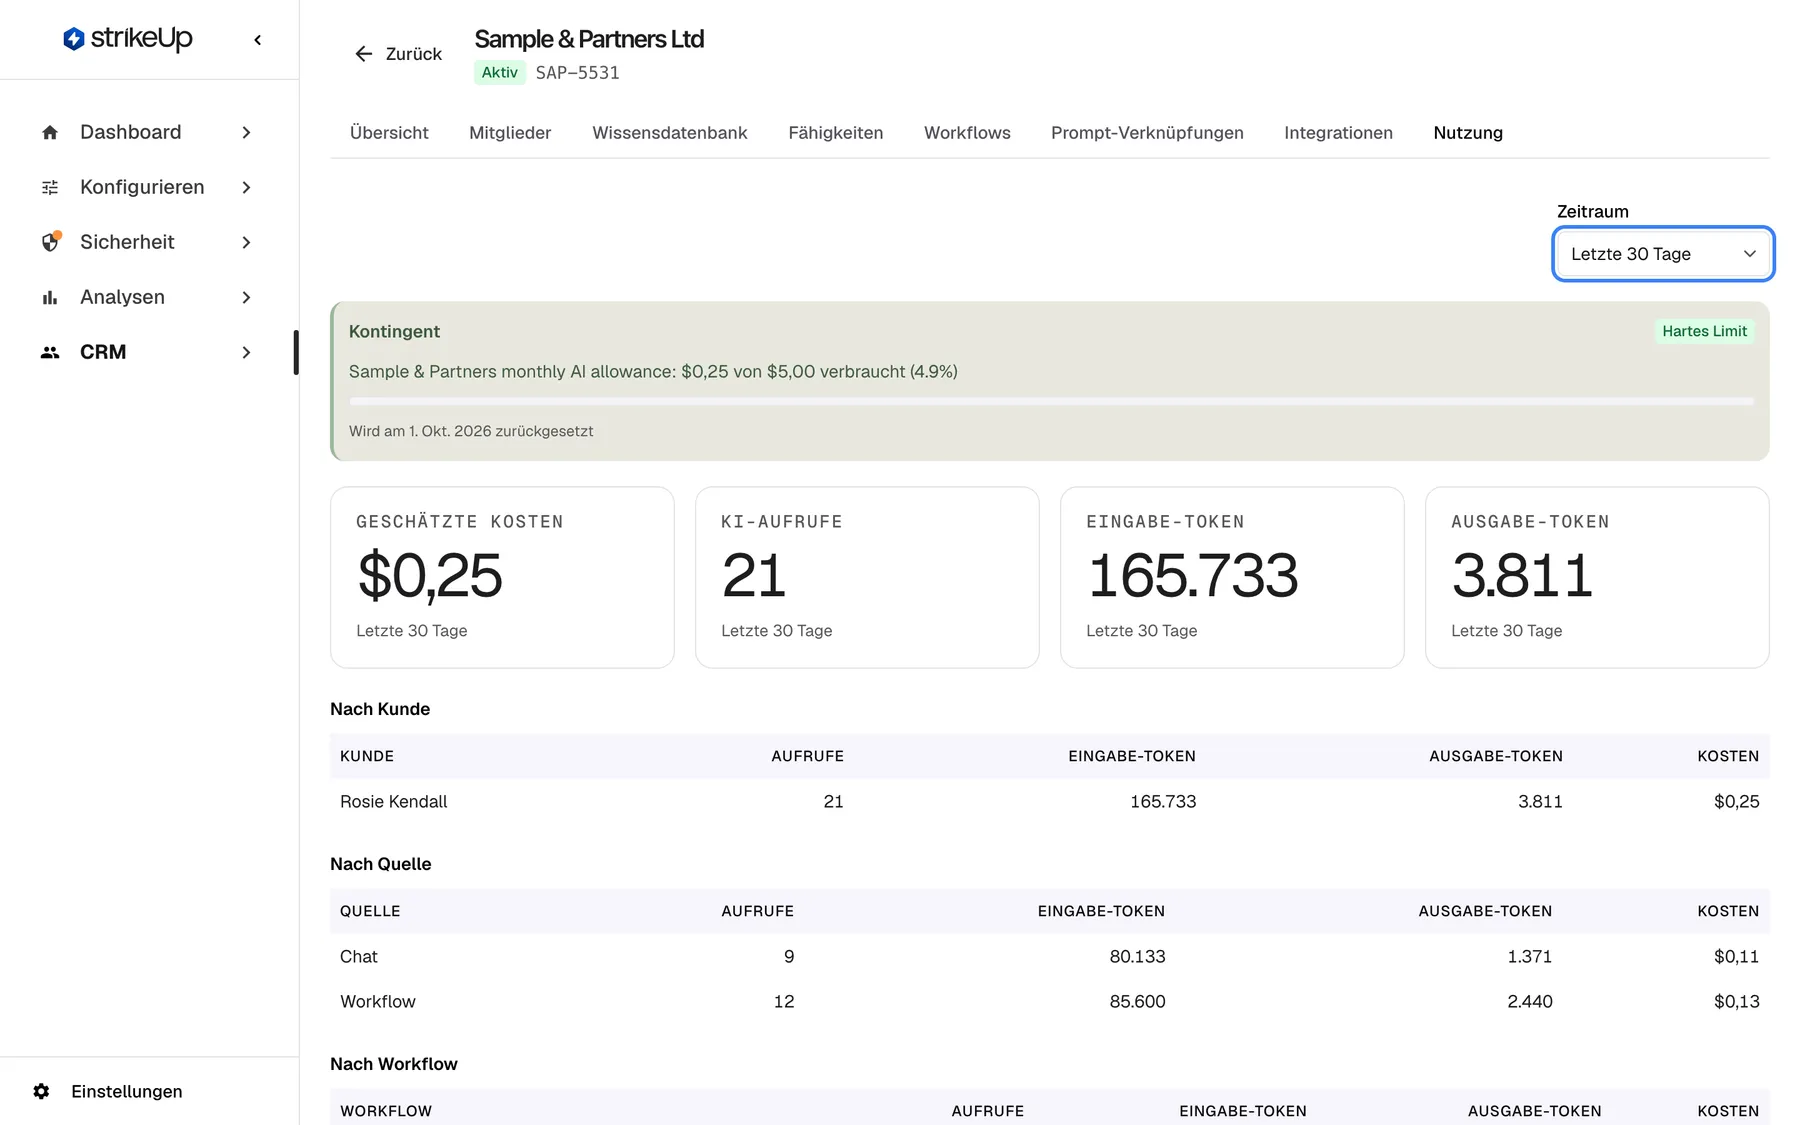Screen dimensions: 1800x1125
Task: Select the Nutzung tab
Action: coord(1468,133)
